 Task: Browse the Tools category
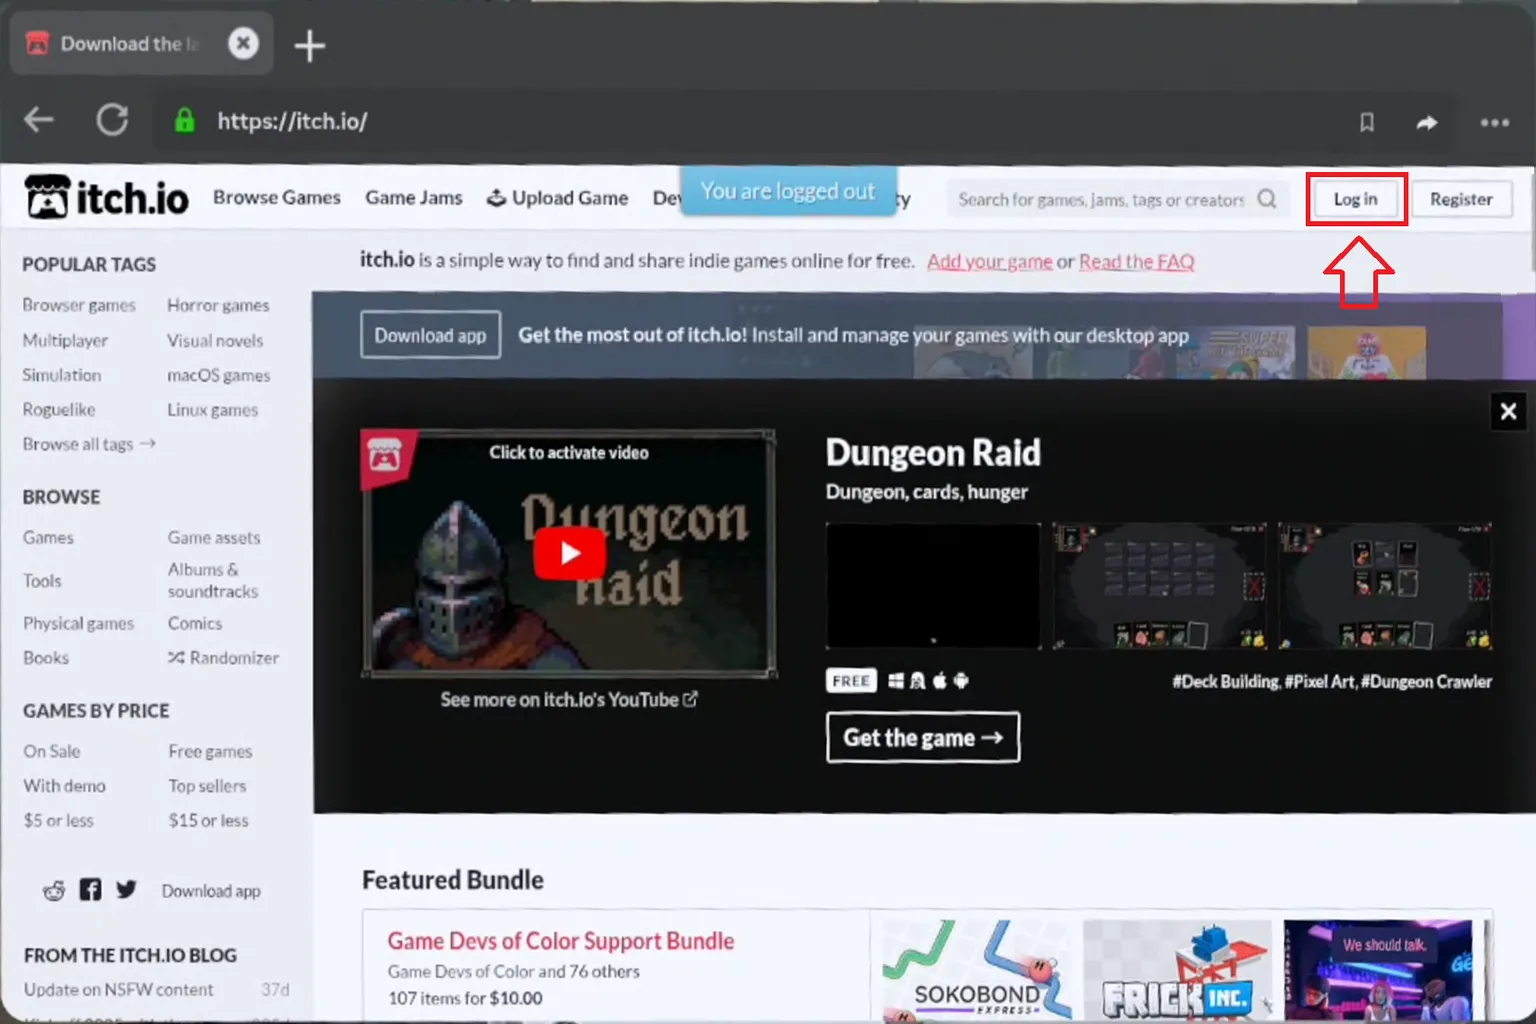pyautogui.click(x=42, y=580)
